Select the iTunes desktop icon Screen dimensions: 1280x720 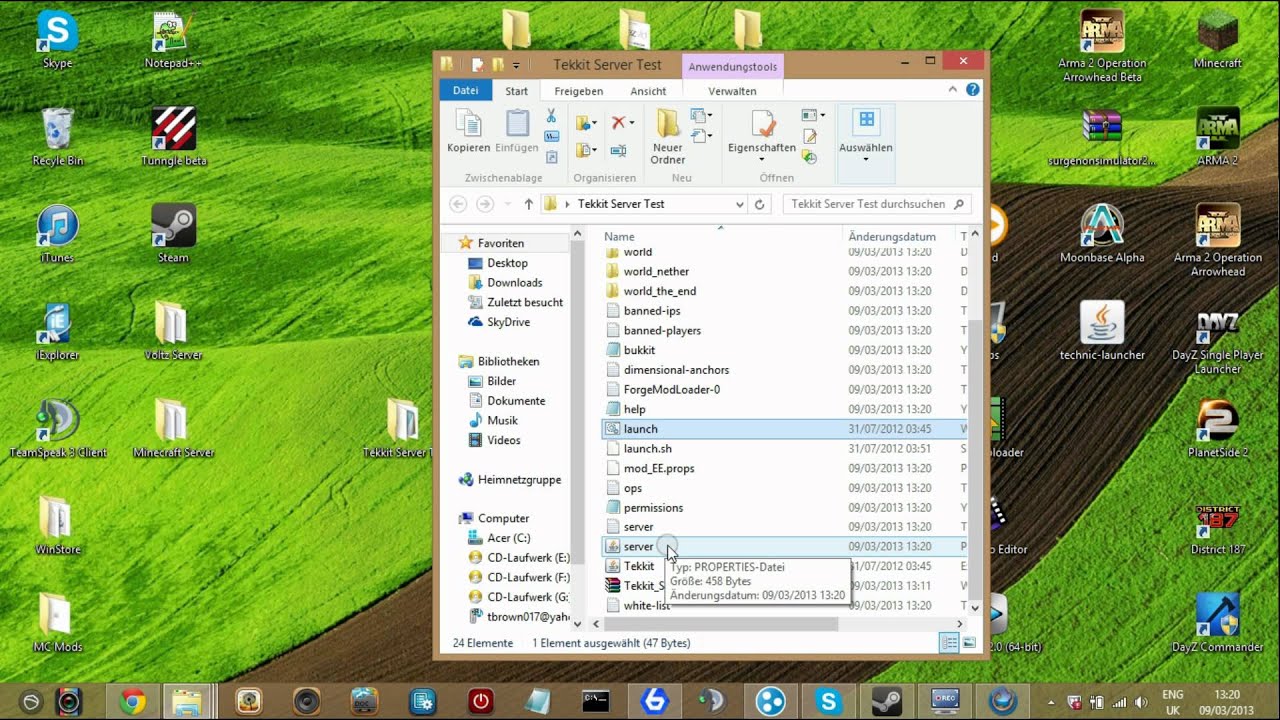[x=57, y=234]
